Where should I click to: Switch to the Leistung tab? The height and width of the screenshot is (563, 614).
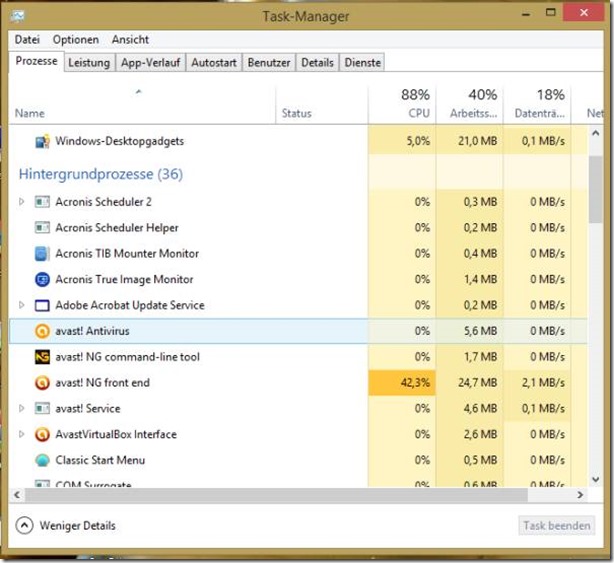tap(89, 63)
